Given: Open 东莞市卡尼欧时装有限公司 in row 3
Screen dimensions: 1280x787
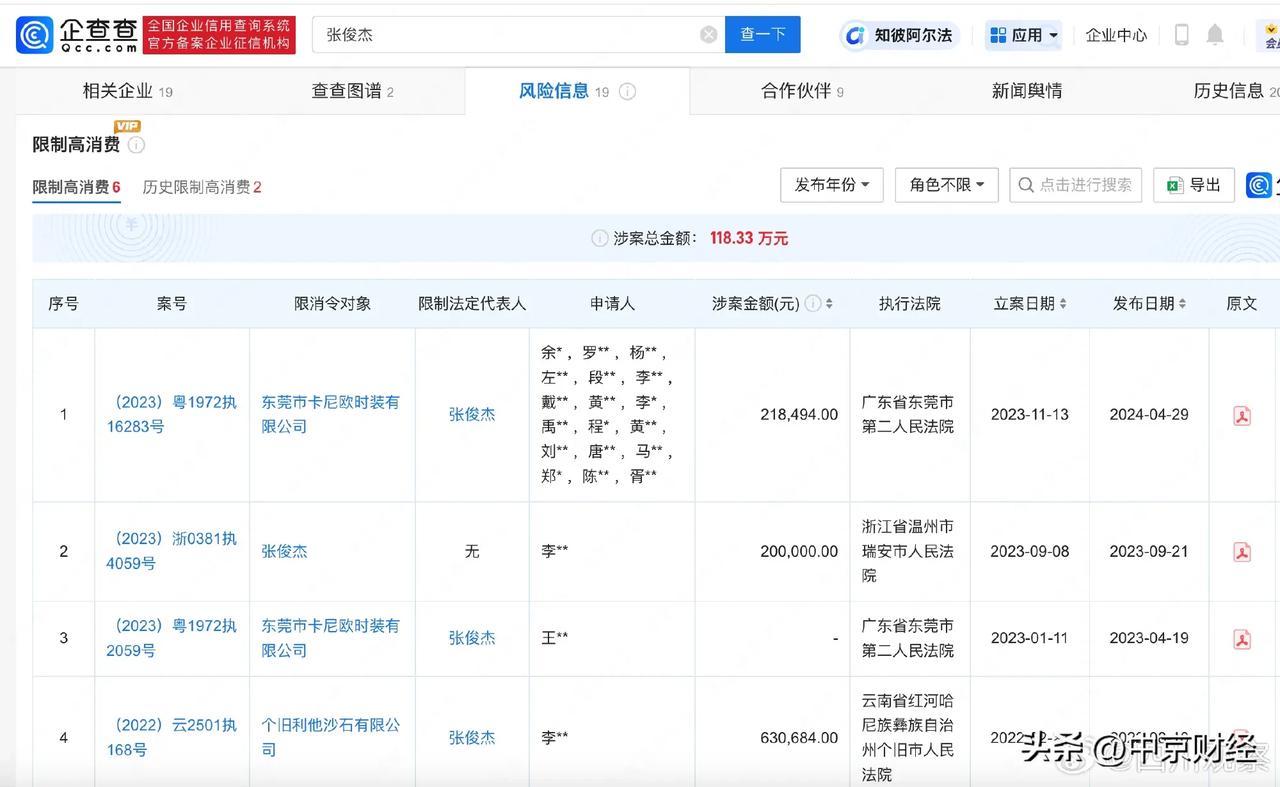Looking at the screenshot, I should [x=331, y=638].
